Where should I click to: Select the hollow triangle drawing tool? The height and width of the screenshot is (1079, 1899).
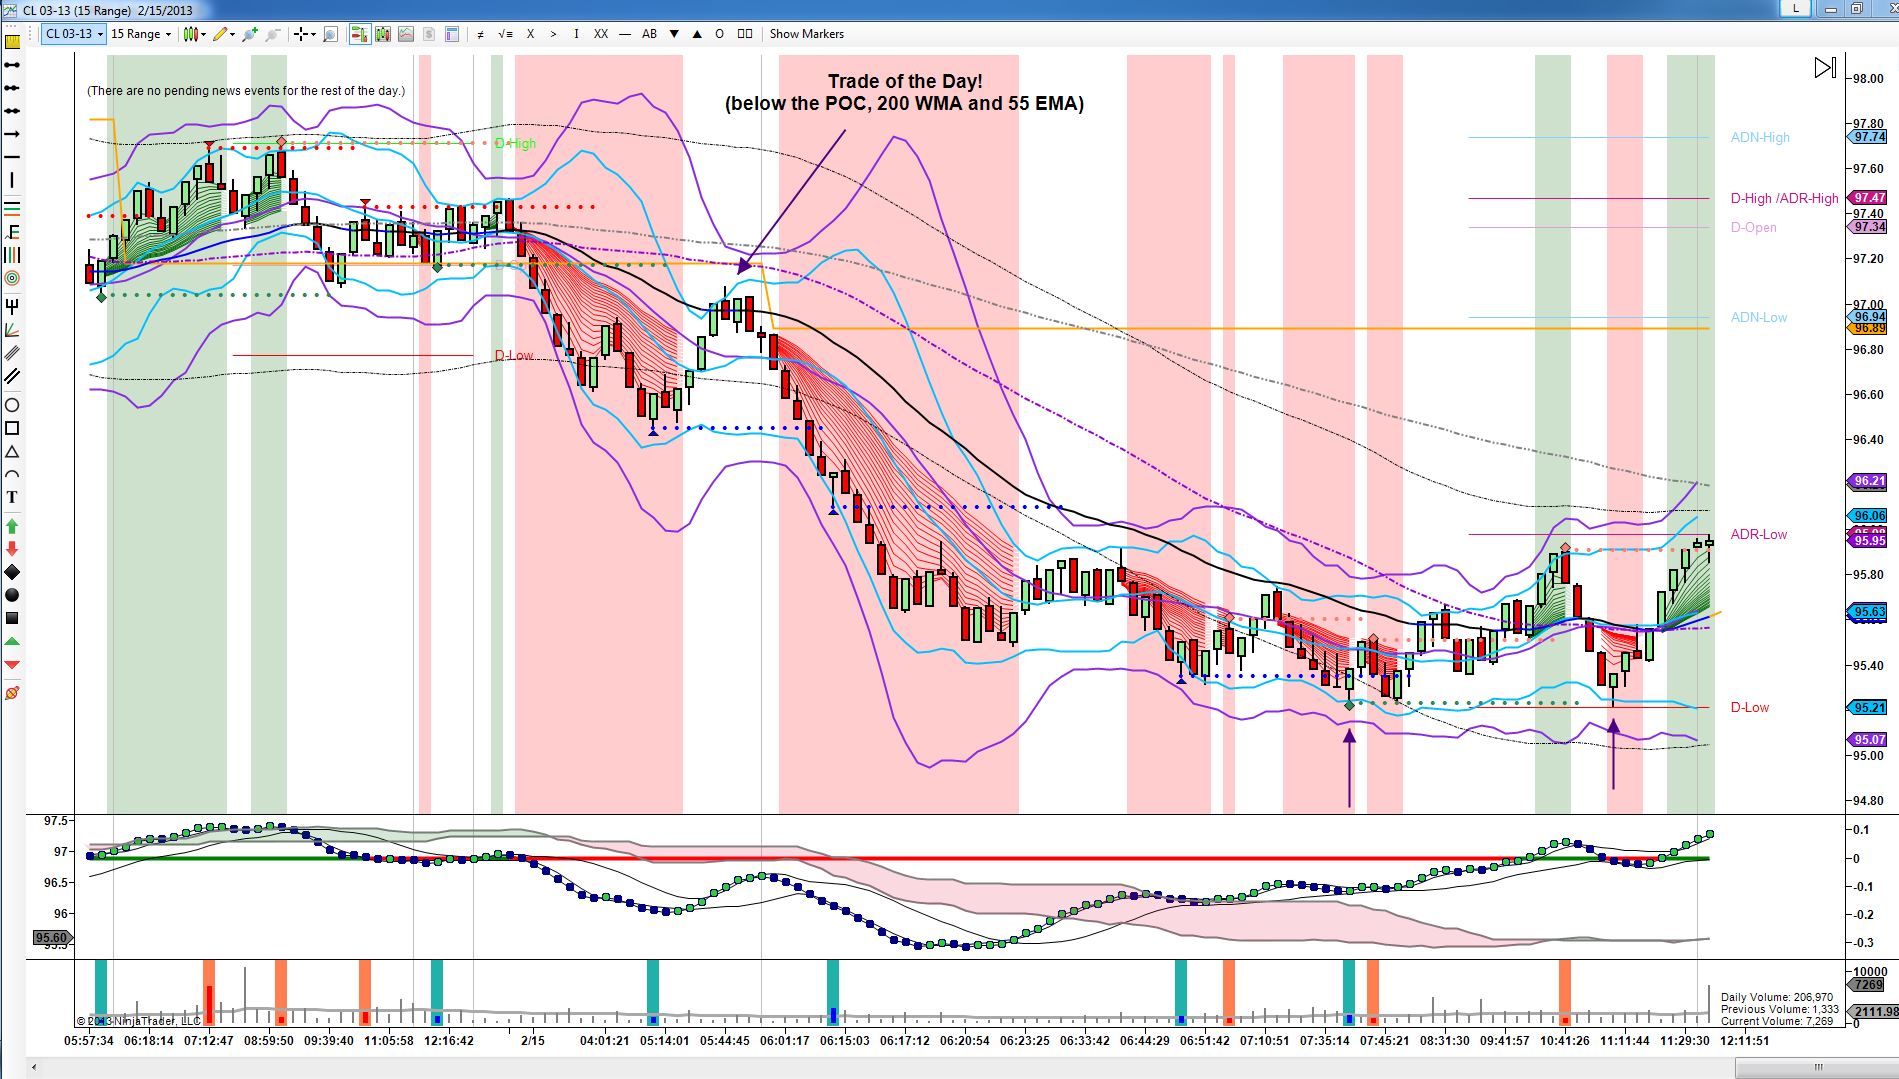point(12,452)
